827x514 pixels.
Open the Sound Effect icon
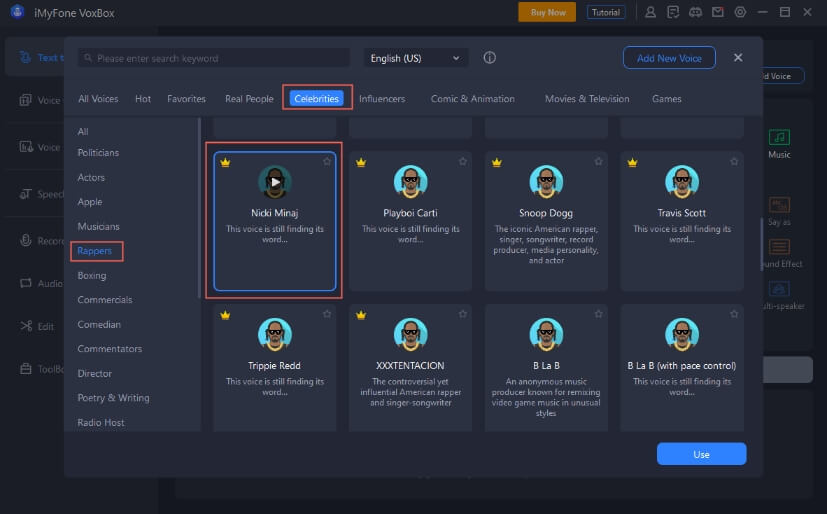(779, 247)
